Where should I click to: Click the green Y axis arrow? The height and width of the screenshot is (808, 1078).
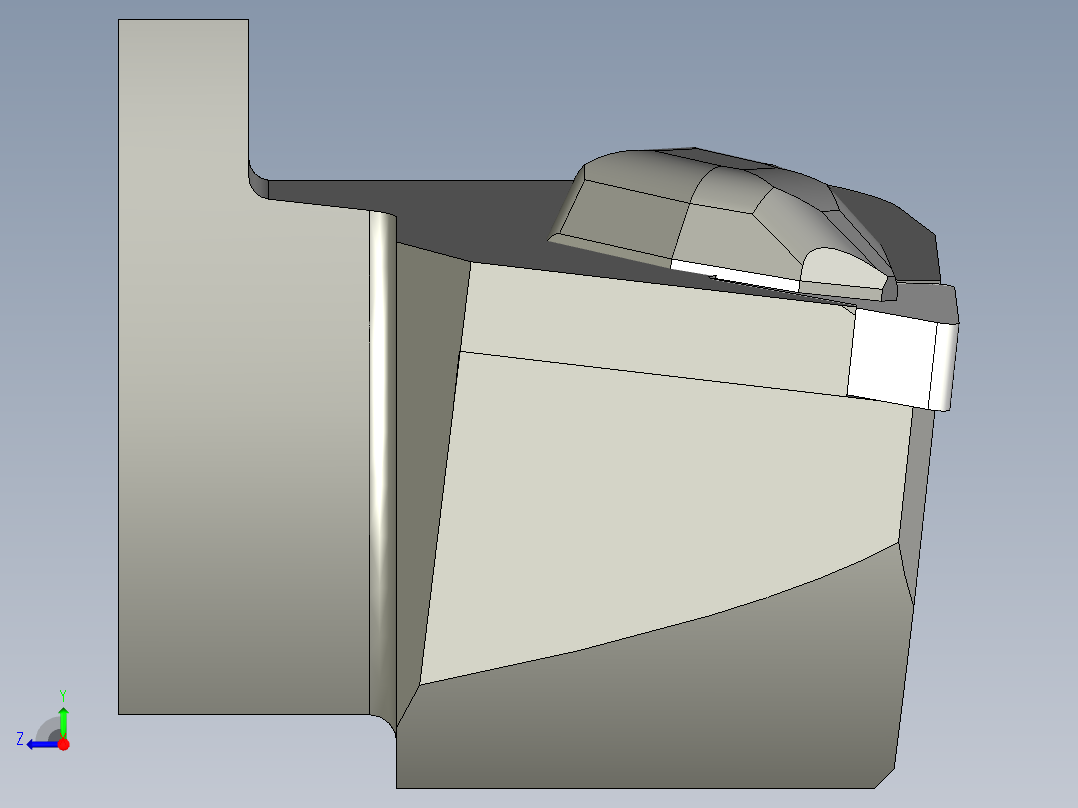(x=64, y=722)
